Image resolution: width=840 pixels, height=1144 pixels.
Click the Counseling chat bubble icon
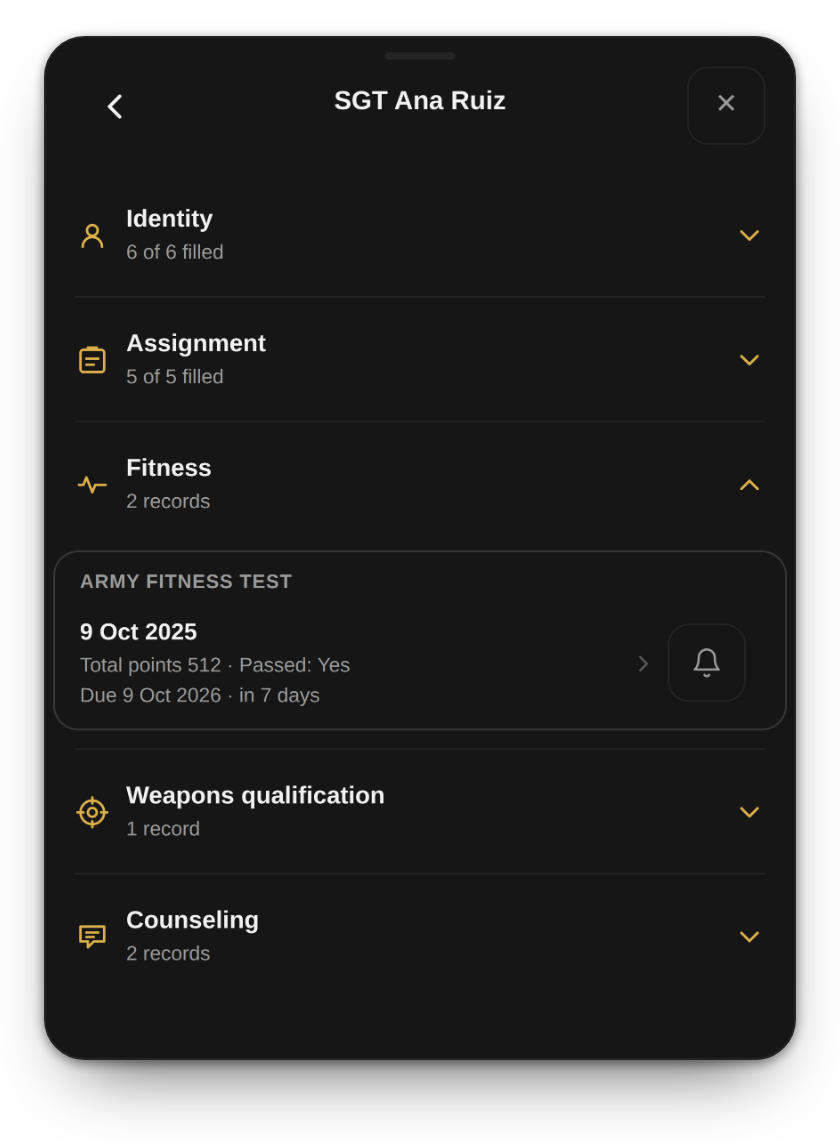pos(92,936)
